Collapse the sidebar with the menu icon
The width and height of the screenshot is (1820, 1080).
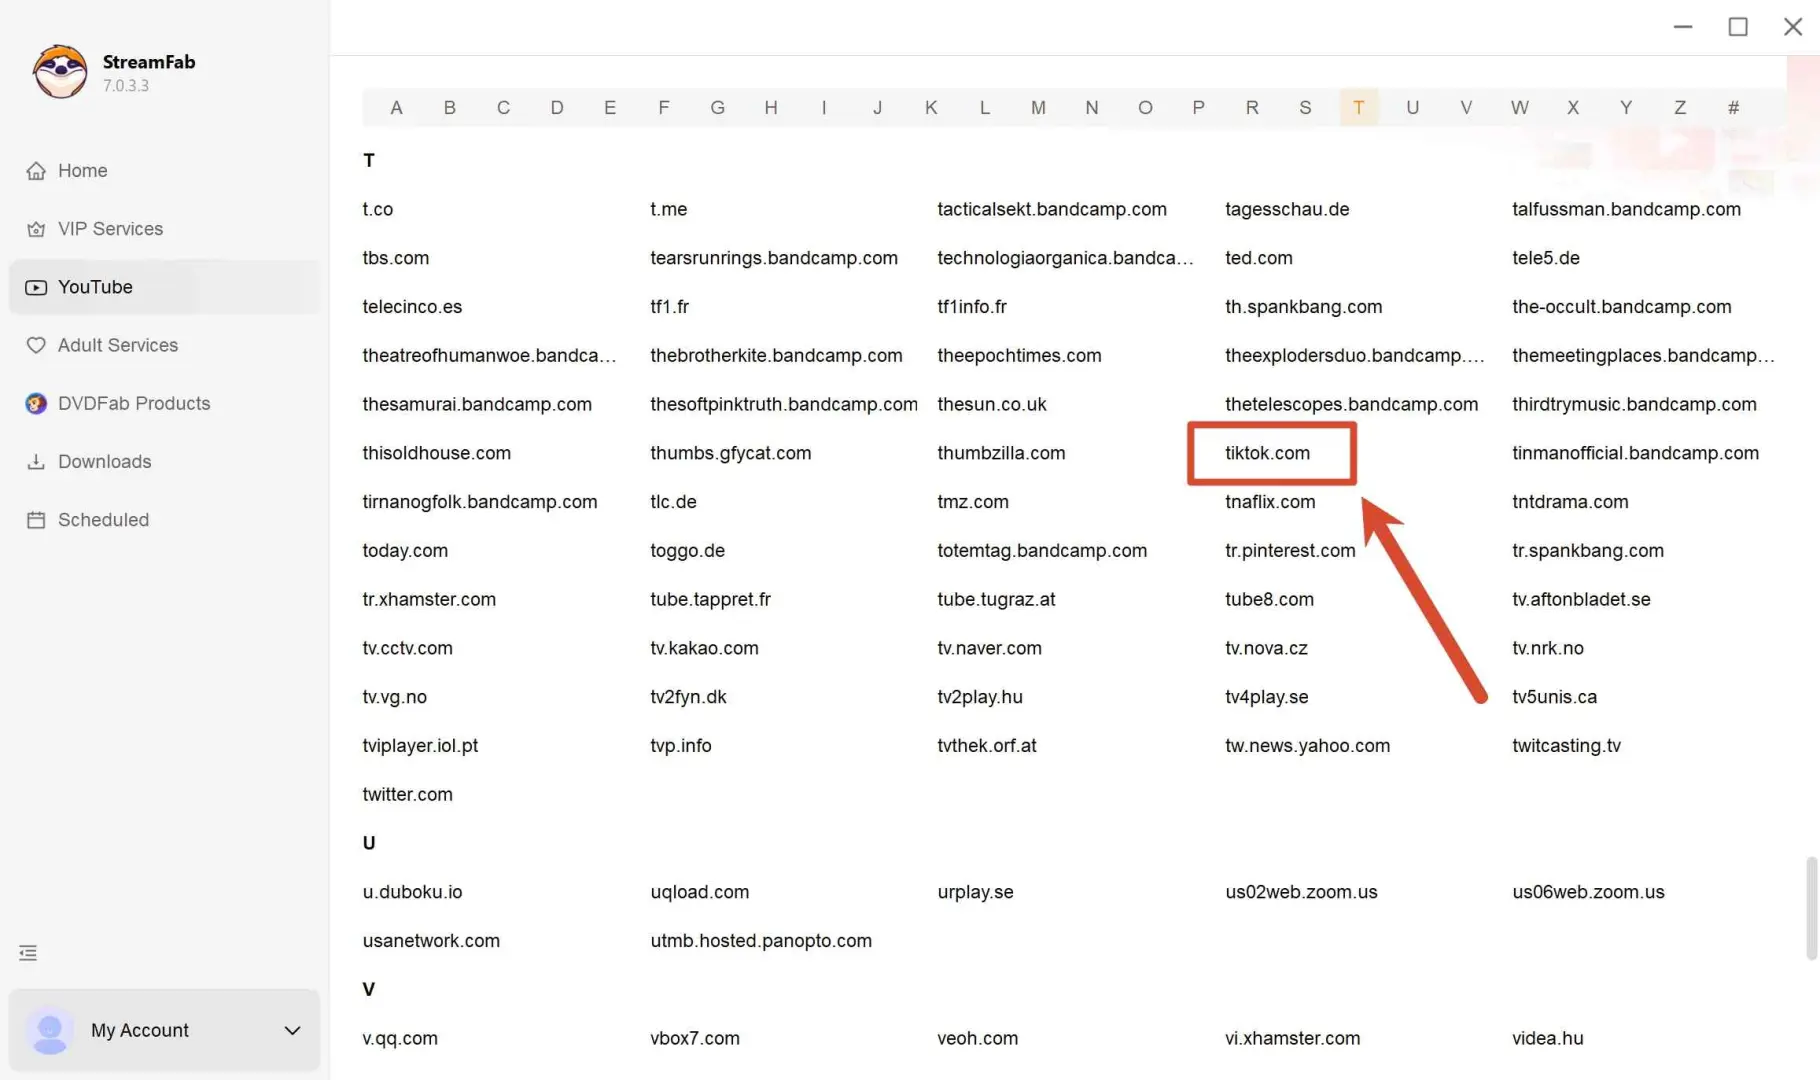[28, 953]
